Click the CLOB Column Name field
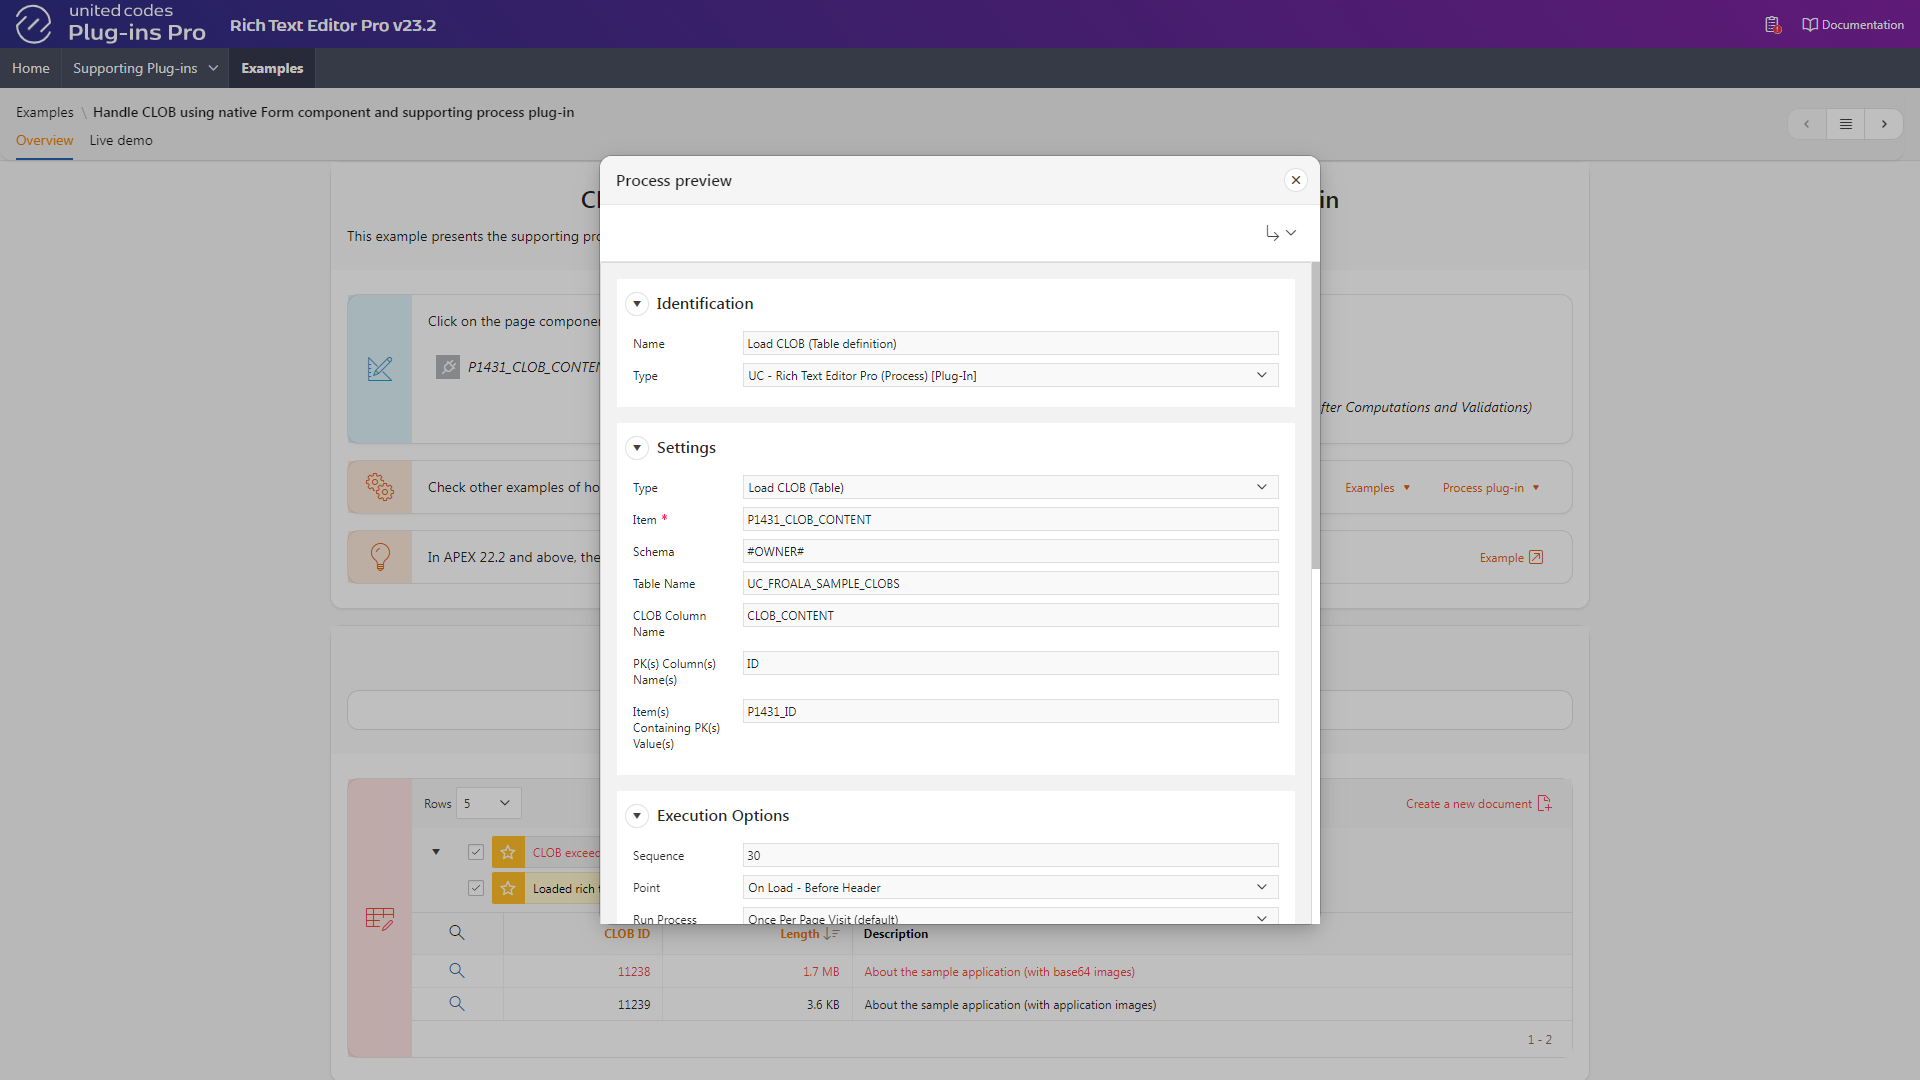This screenshot has width=1920, height=1080. click(1010, 616)
